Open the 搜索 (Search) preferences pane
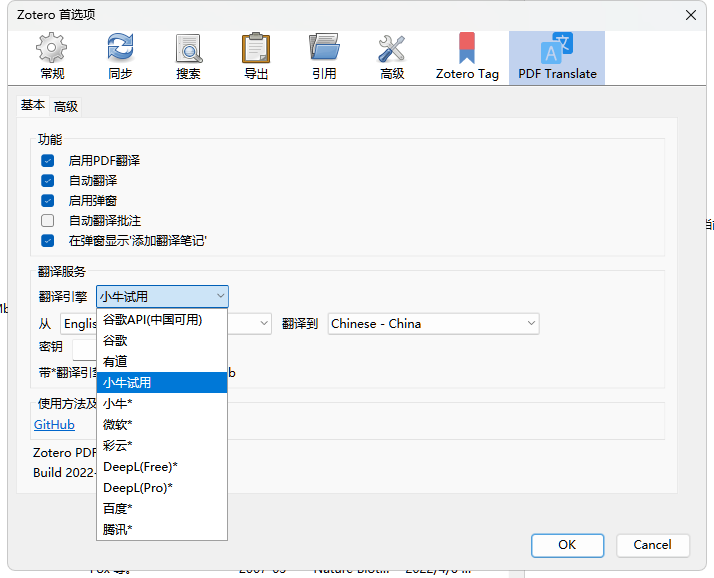This screenshot has height=578, width=714. 188,57
